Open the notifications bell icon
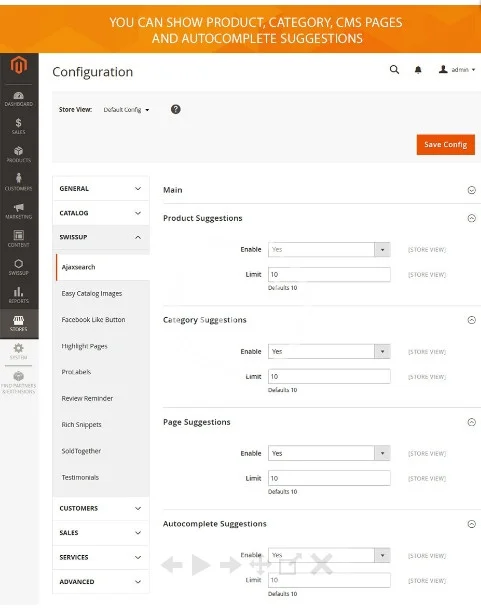Viewport: 481px width, 610px height. tap(418, 70)
